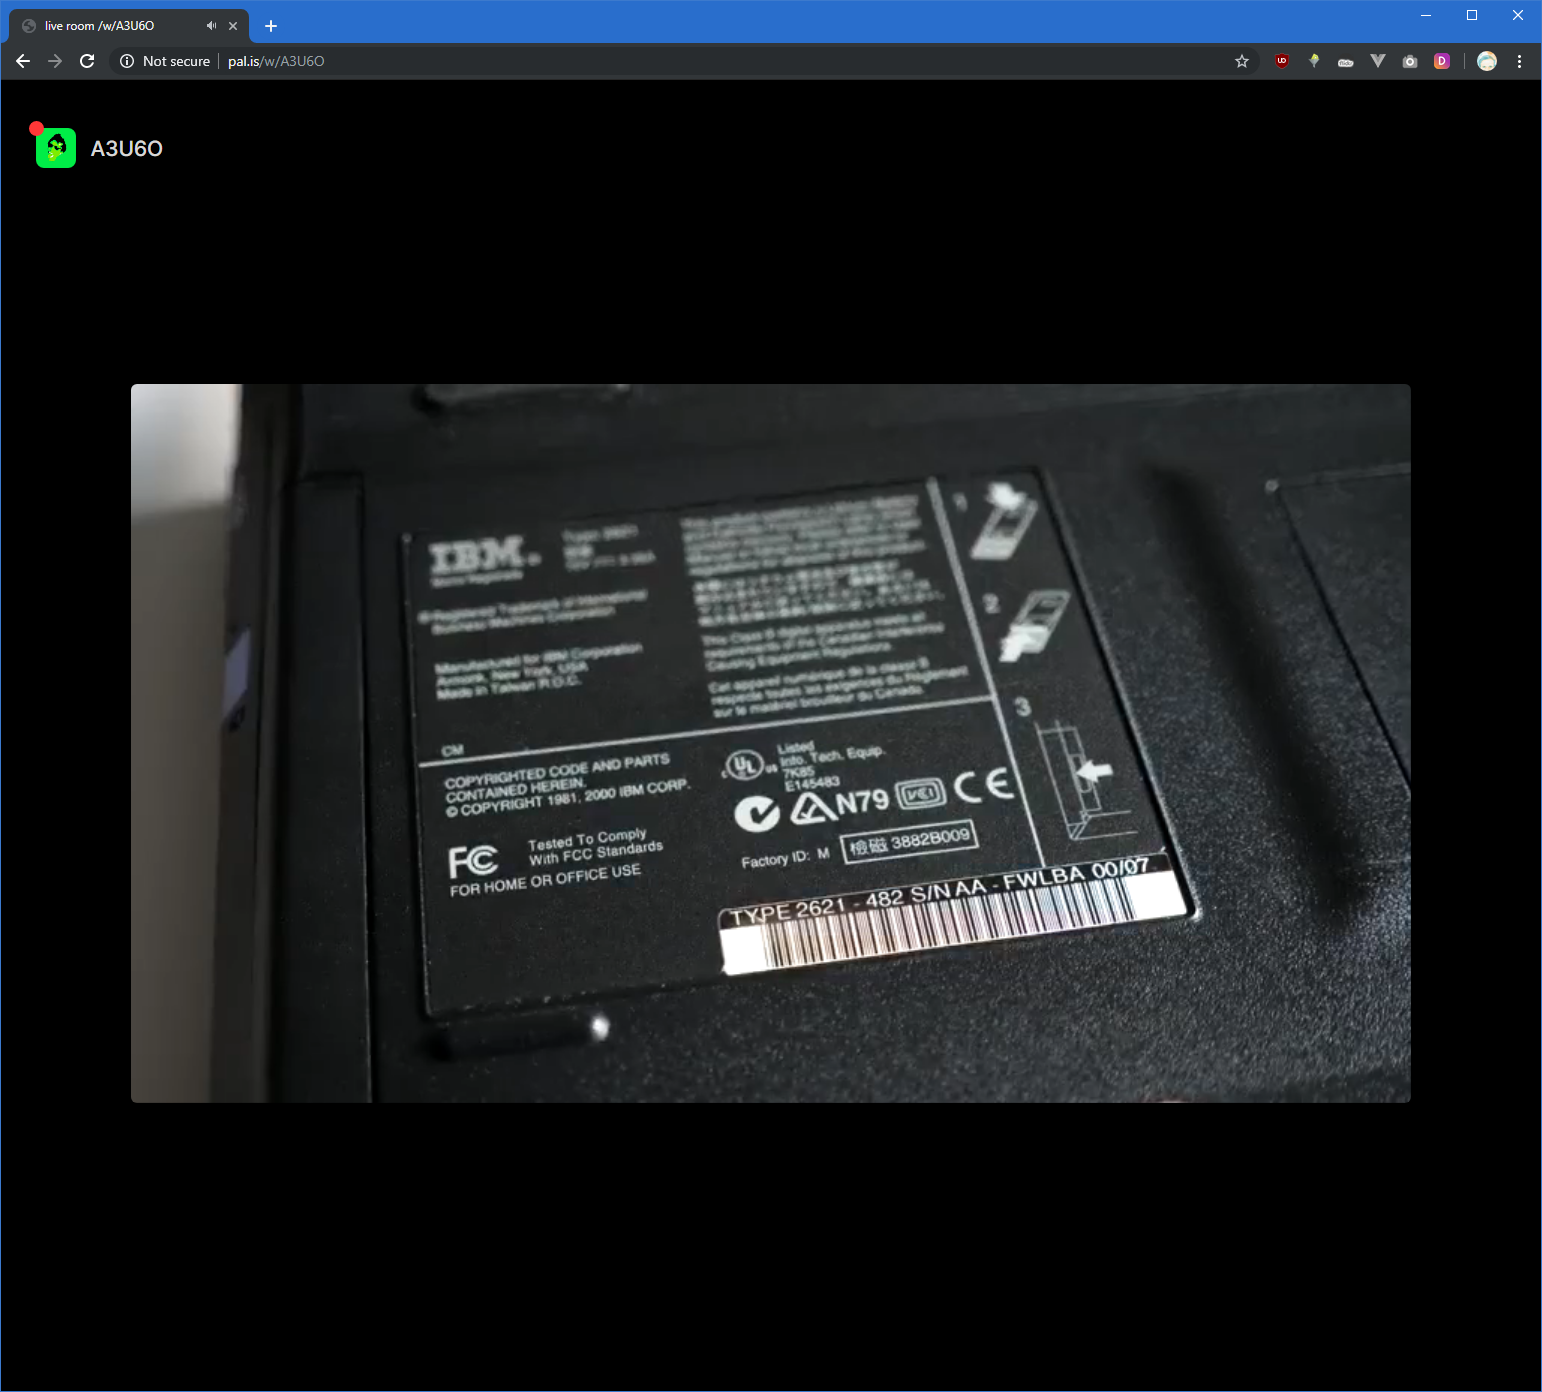Open the yellow dart-shaped extension icon
Viewport: 1542px width, 1392px height.
(1313, 61)
